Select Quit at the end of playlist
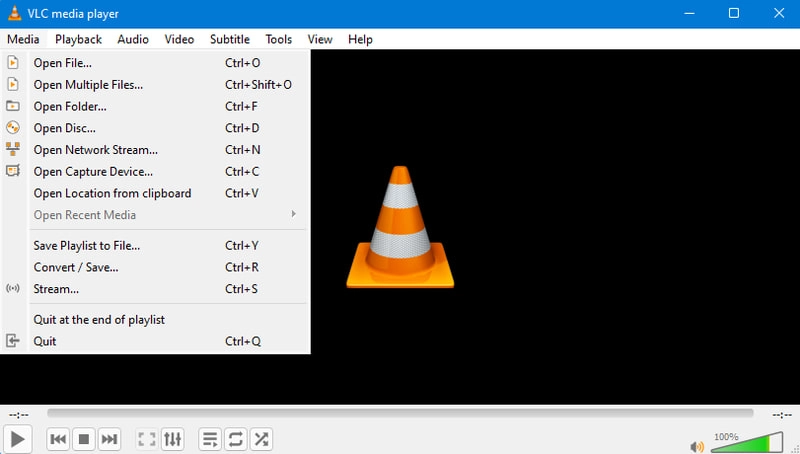800x454 pixels. (x=99, y=319)
